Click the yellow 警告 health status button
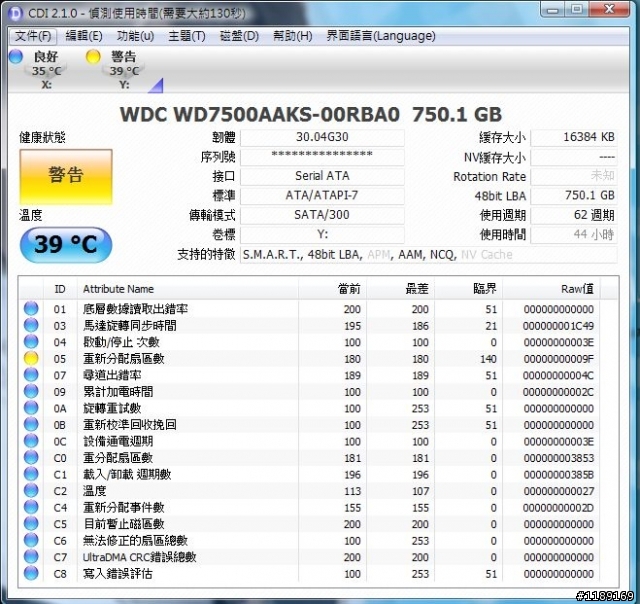This screenshot has height=604, width=640. [66, 176]
